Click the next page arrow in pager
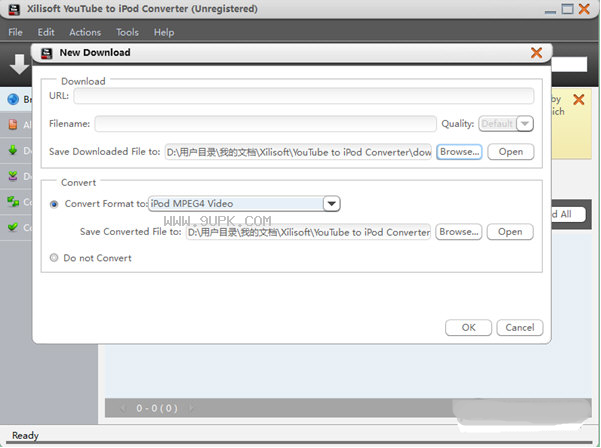 point(191,408)
